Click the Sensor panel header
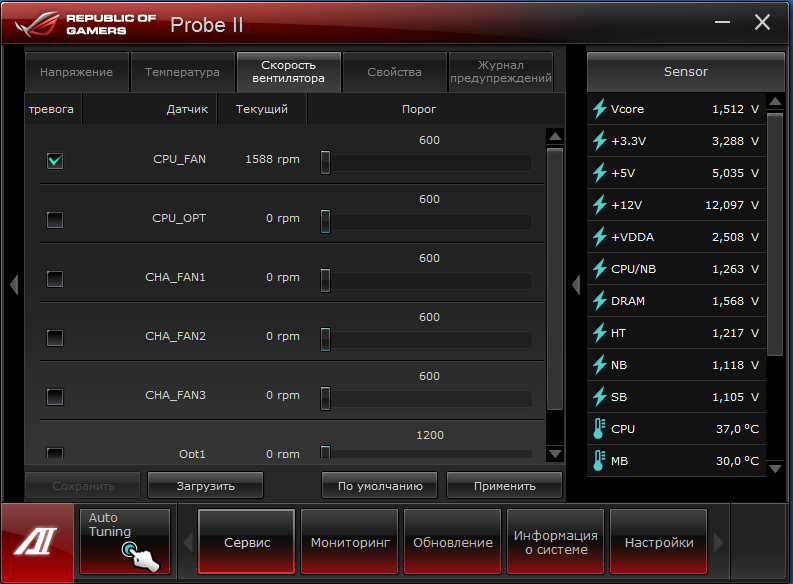The image size is (793, 584). point(685,72)
